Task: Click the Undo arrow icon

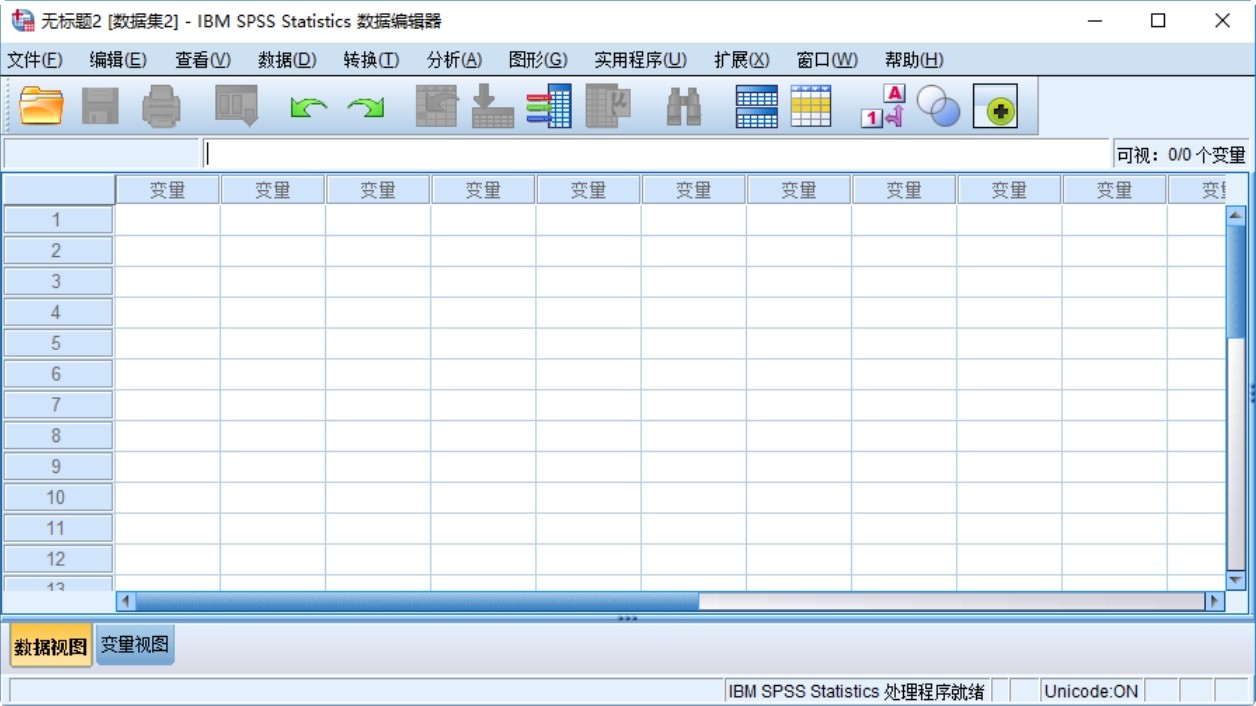Action: tap(308, 107)
